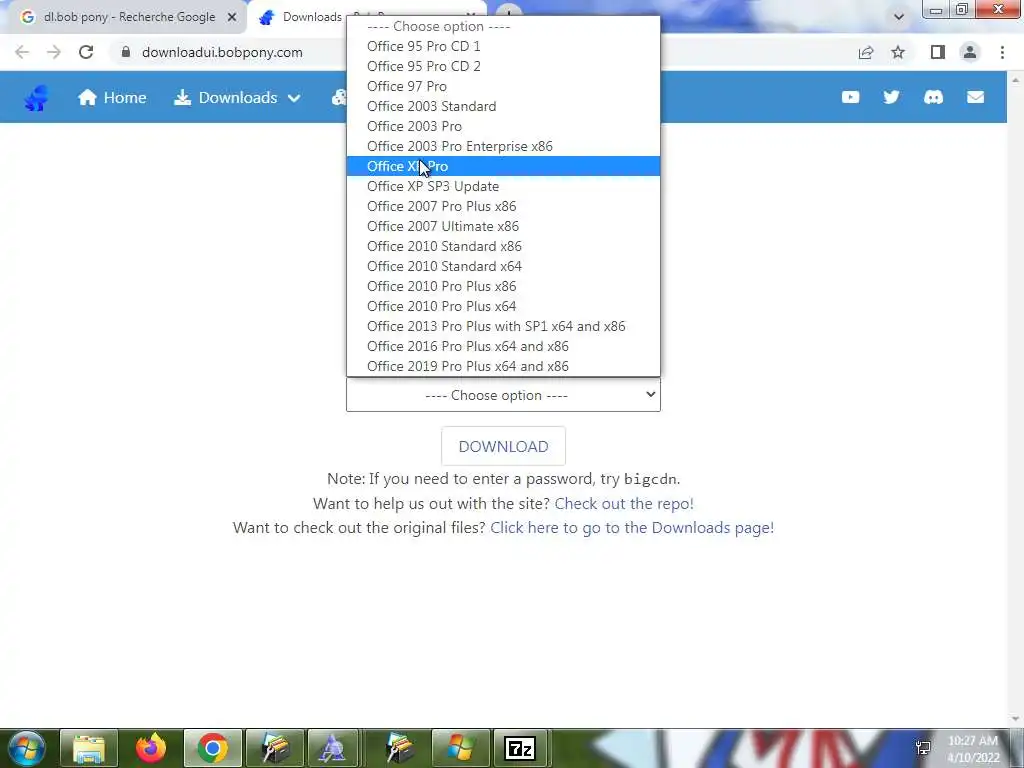Click the site lock icon in address bar
This screenshot has width=1024, height=768.
[x=126, y=52]
